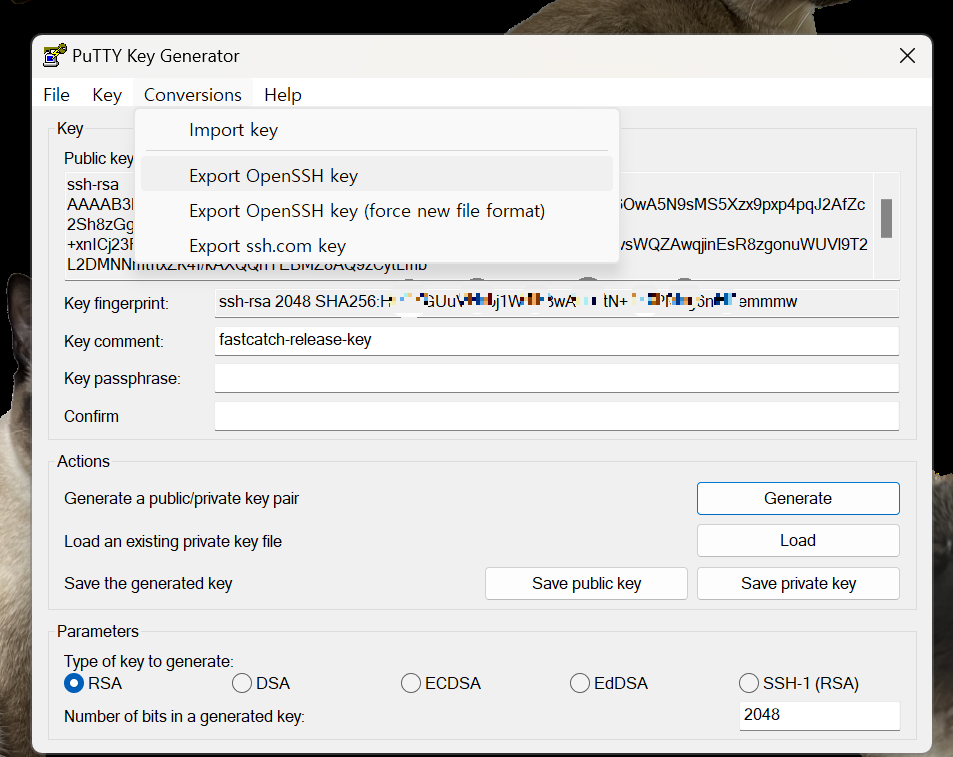Click the Generate button
Image resolution: width=953 pixels, height=757 pixels.
coord(798,498)
